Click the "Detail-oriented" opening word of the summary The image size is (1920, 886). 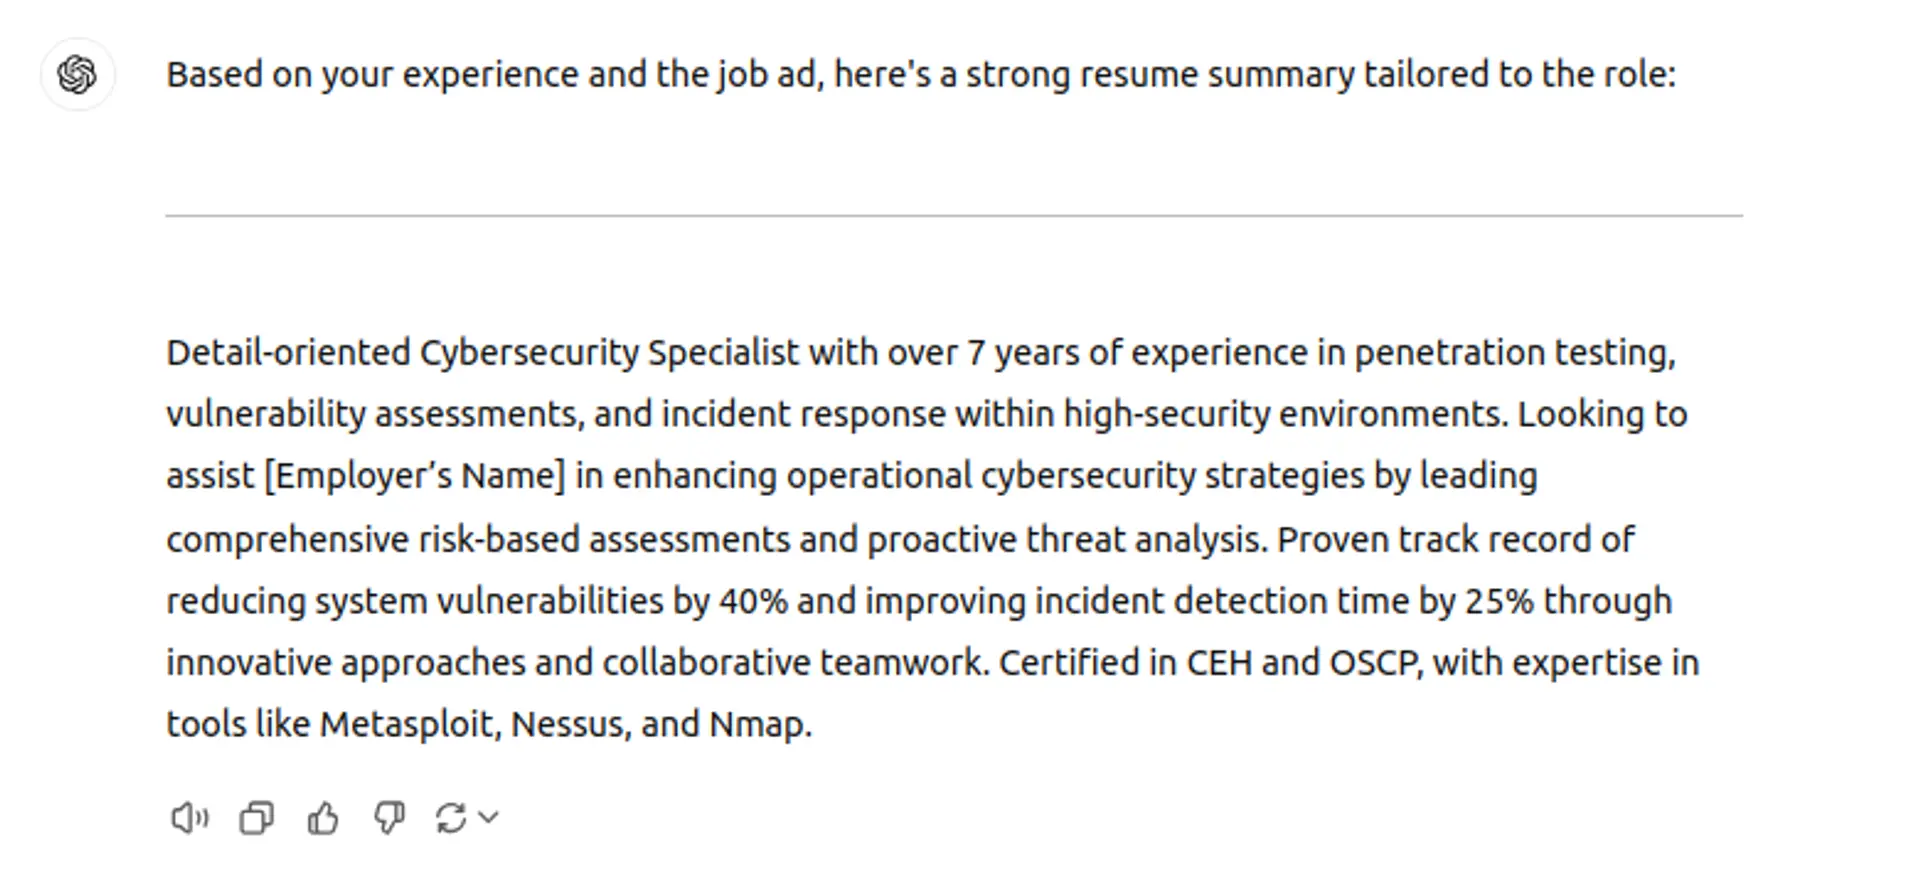[x=288, y=353]
